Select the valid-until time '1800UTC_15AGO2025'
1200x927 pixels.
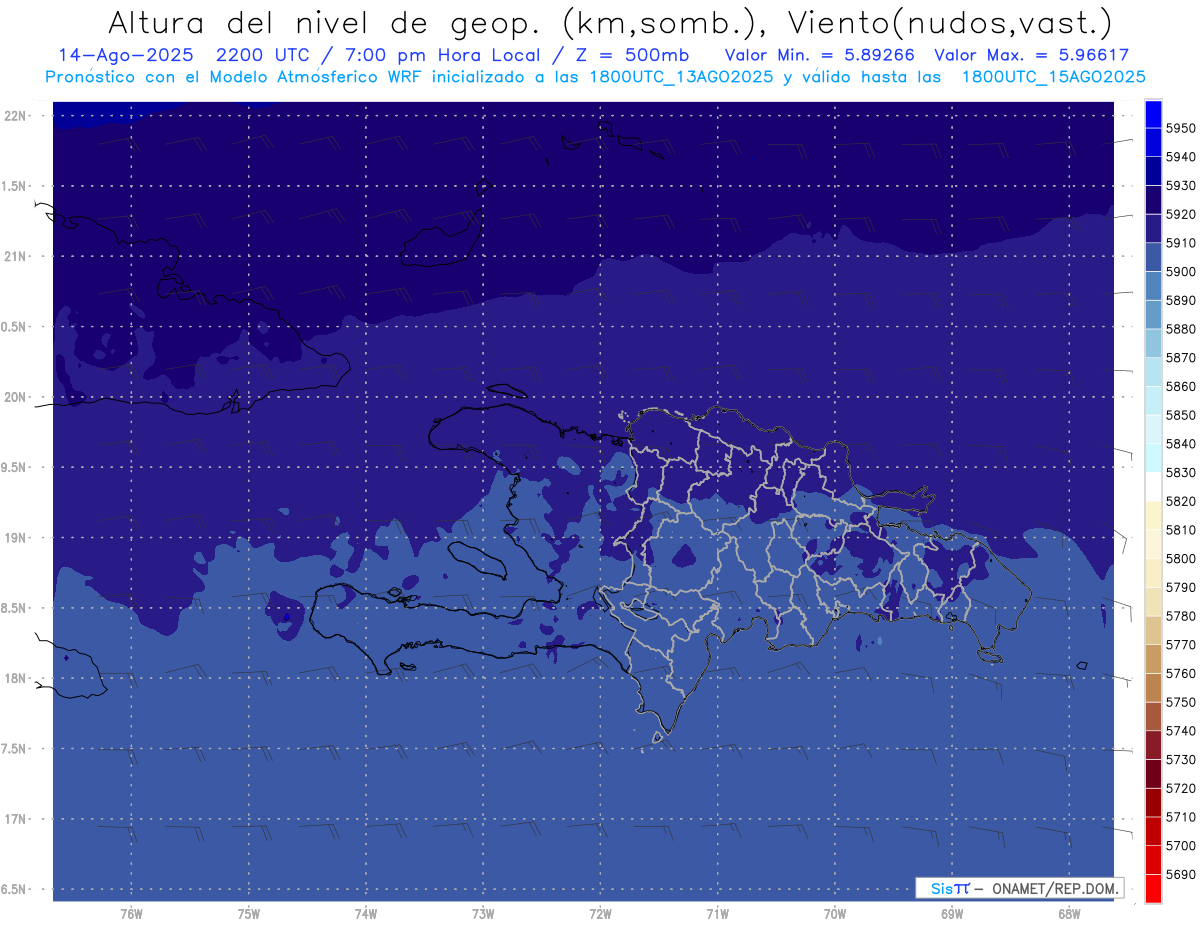coord(1053,77)
